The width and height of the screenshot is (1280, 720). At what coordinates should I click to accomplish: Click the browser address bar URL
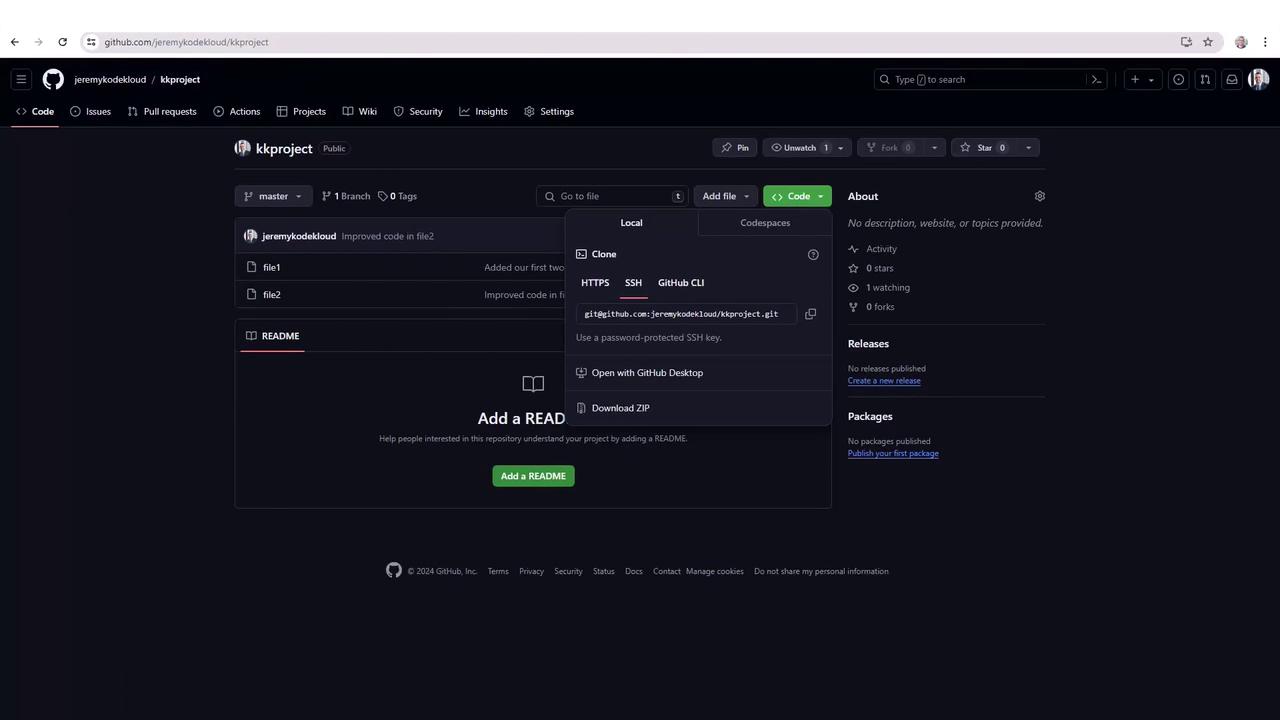point(186,42)
